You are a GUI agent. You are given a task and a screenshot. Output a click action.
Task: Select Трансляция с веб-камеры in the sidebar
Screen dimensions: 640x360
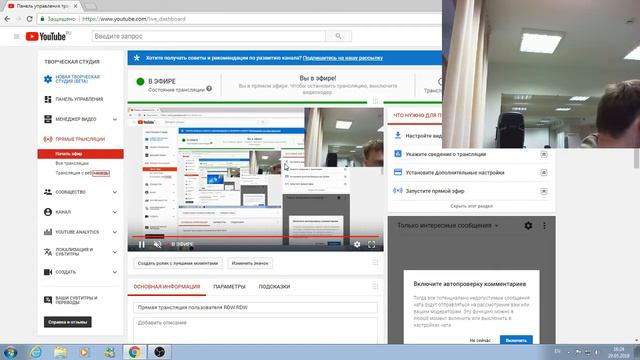[x=82, y=173]
